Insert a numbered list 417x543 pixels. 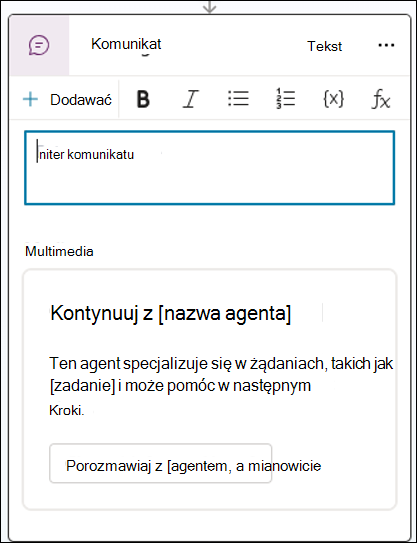pyautogui.click(x=285, y=99)
